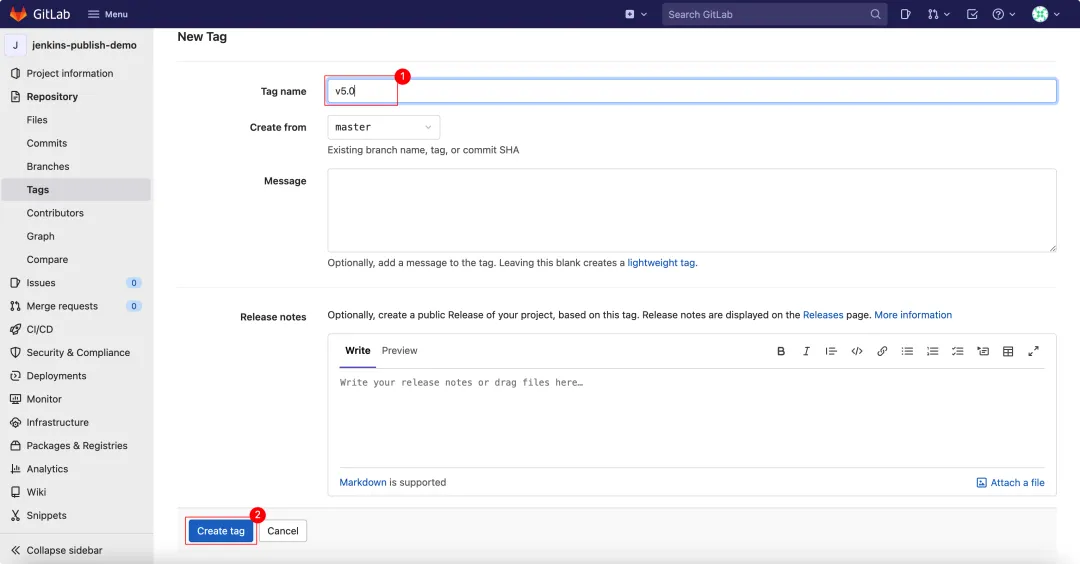Add a bullet list
The width and height of the screenshot is (1080, 564).
[x=907, y=351]
